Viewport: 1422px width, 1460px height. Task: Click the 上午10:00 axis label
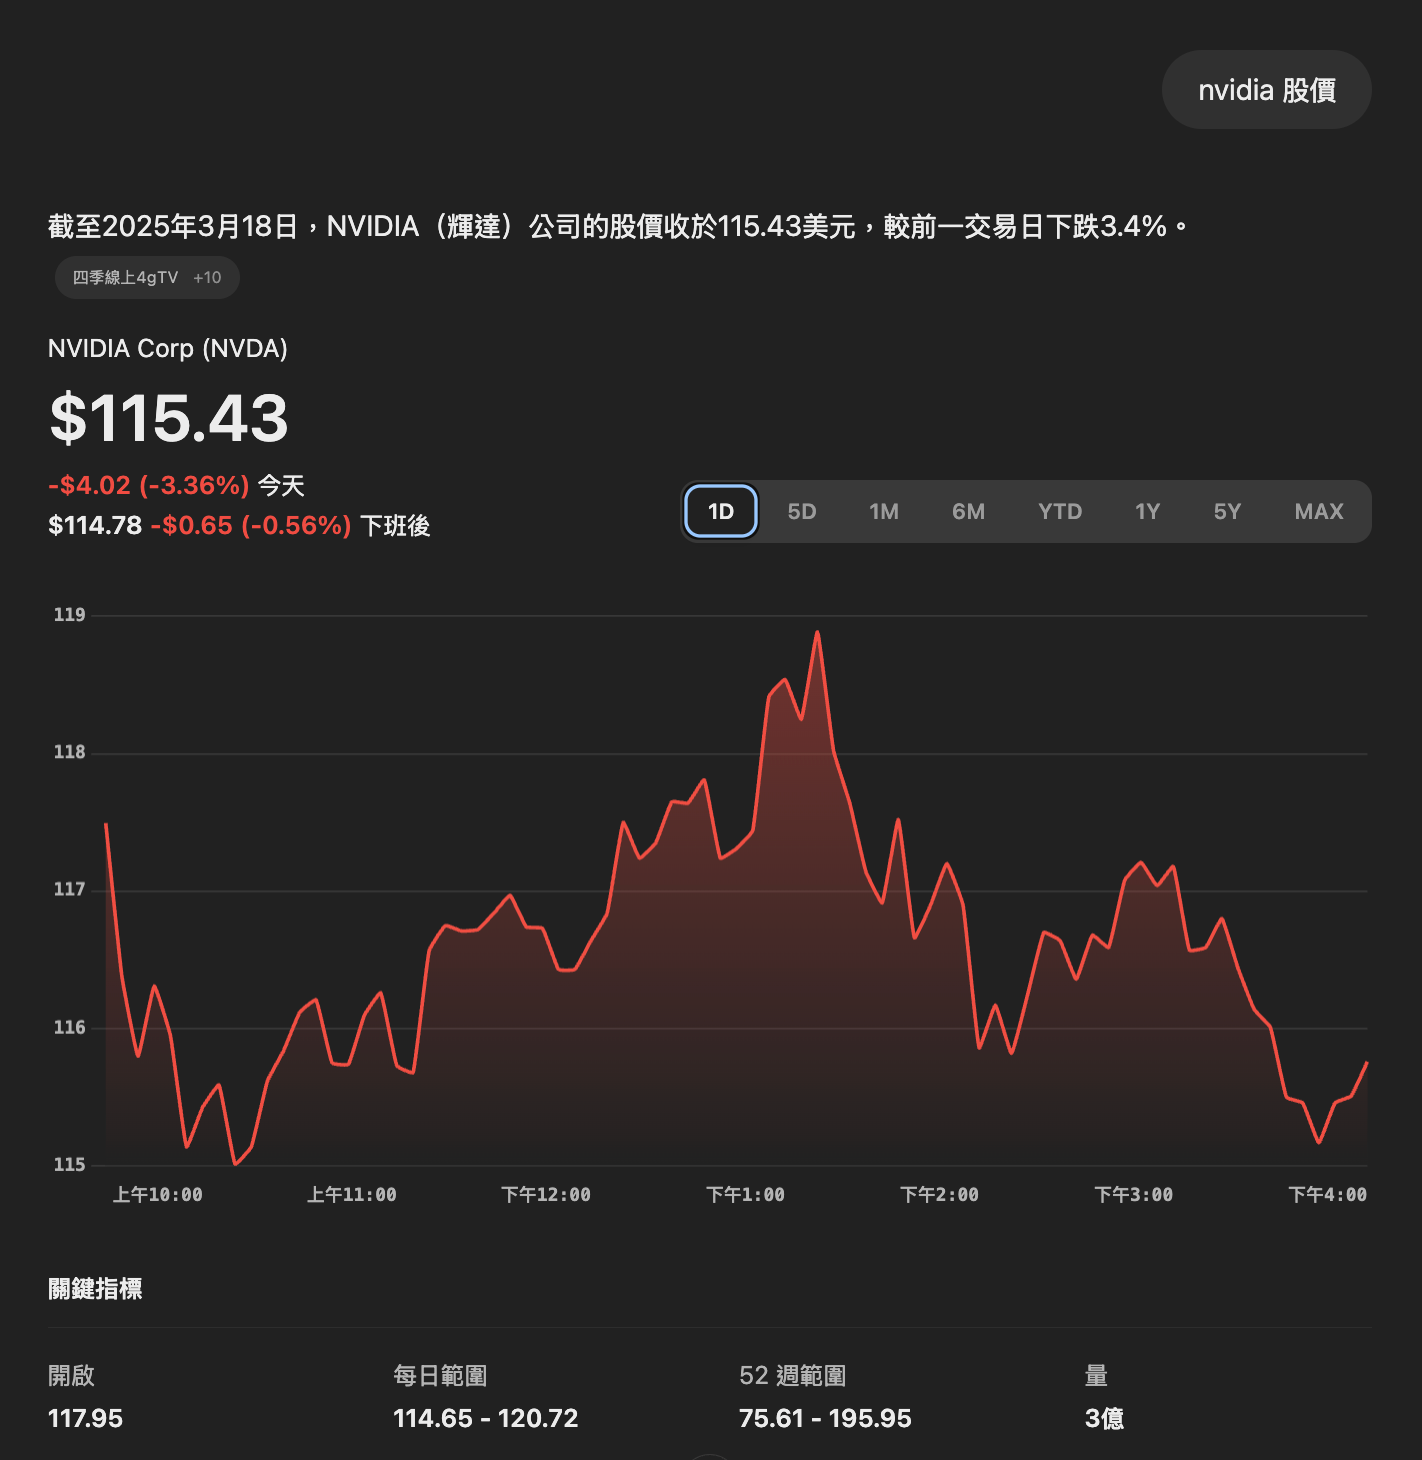tap(157, 1194)
